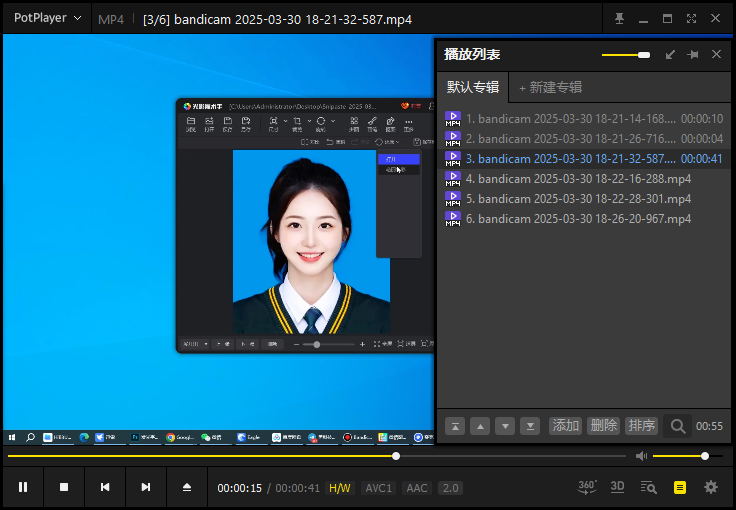Adjust the volume slider
736x510 pixels.
688,456
